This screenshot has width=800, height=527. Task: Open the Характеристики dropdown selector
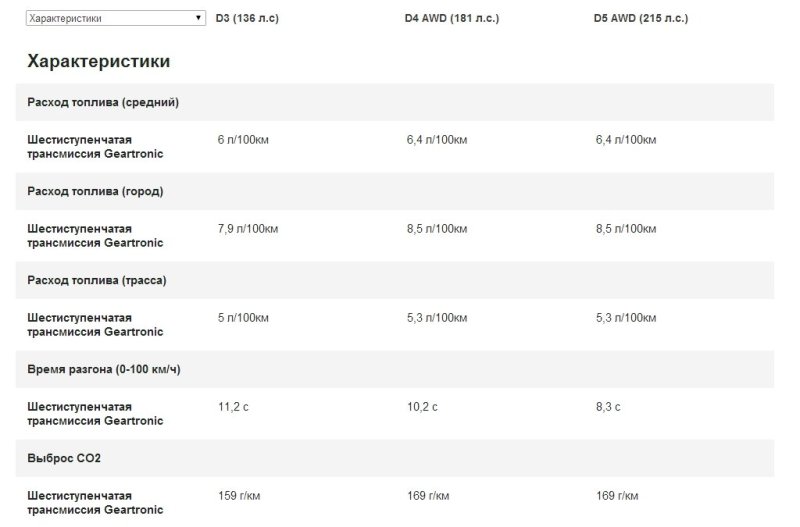[x=115, y=18]
